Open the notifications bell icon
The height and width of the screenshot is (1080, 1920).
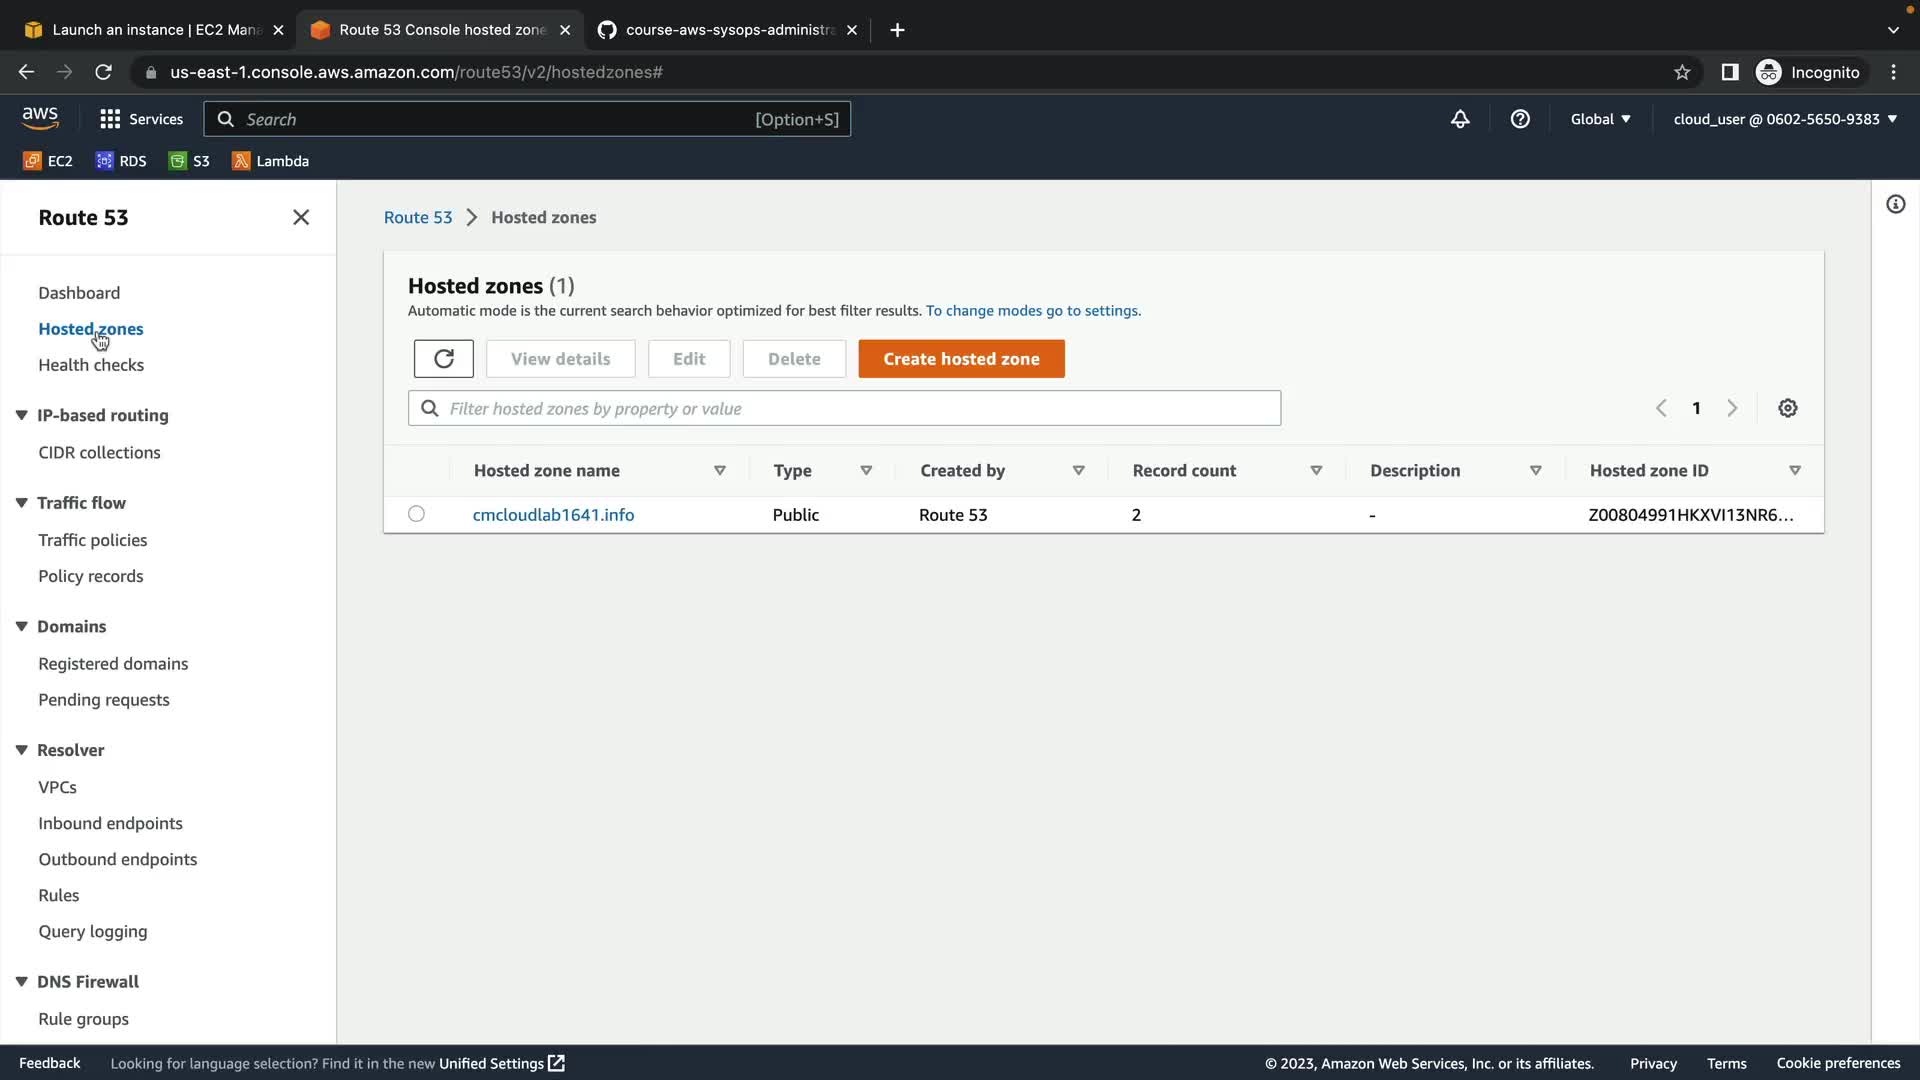(x=1460, y=119)
